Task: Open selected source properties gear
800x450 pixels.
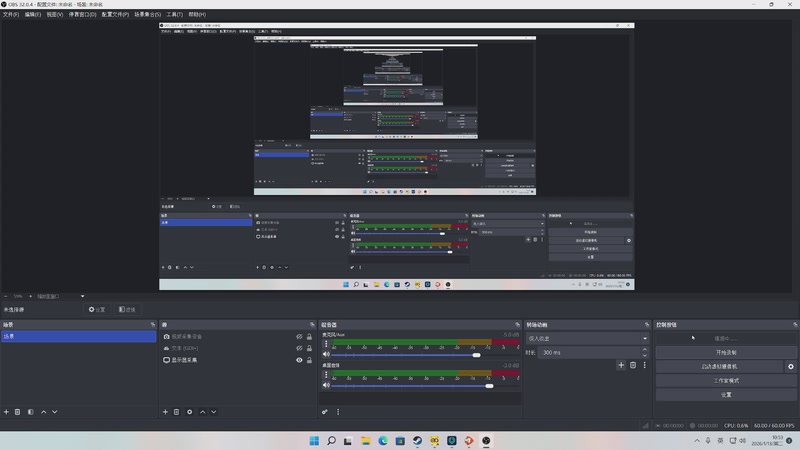Action: coord(190,412)
